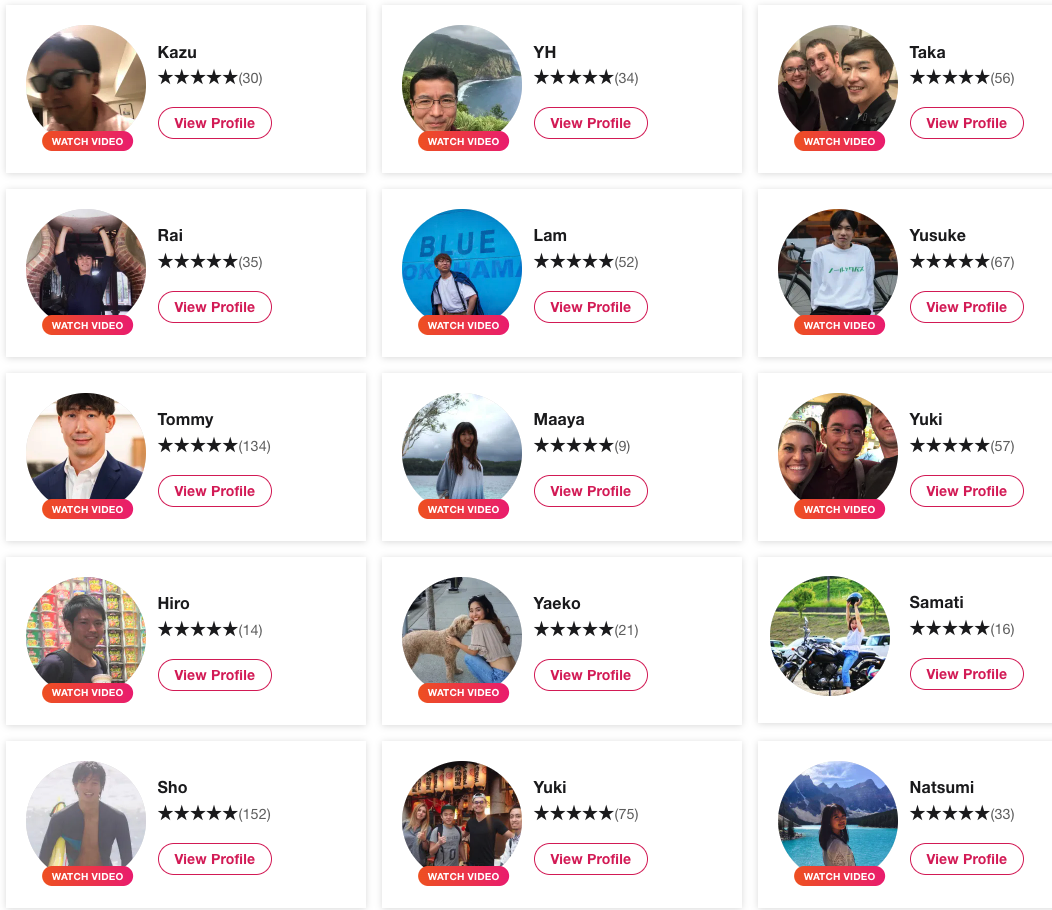Click Watch Video under Kazu's photo
1052x910 pixels.
(x=87, y=141)
